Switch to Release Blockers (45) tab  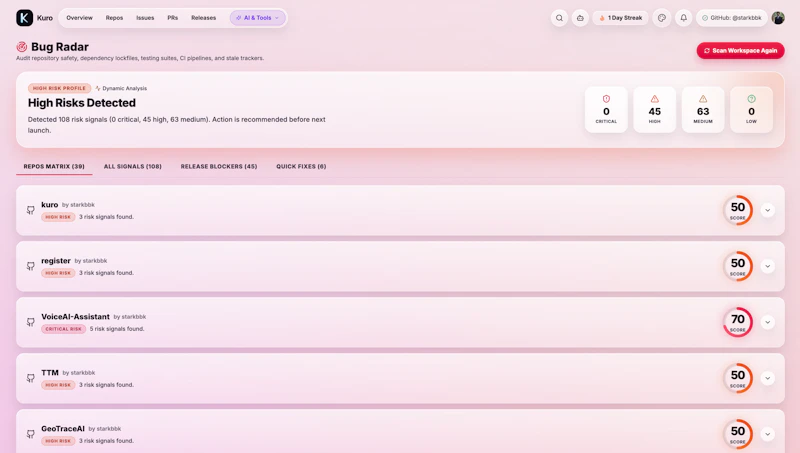pyautogui.click(x=219, y=166)
